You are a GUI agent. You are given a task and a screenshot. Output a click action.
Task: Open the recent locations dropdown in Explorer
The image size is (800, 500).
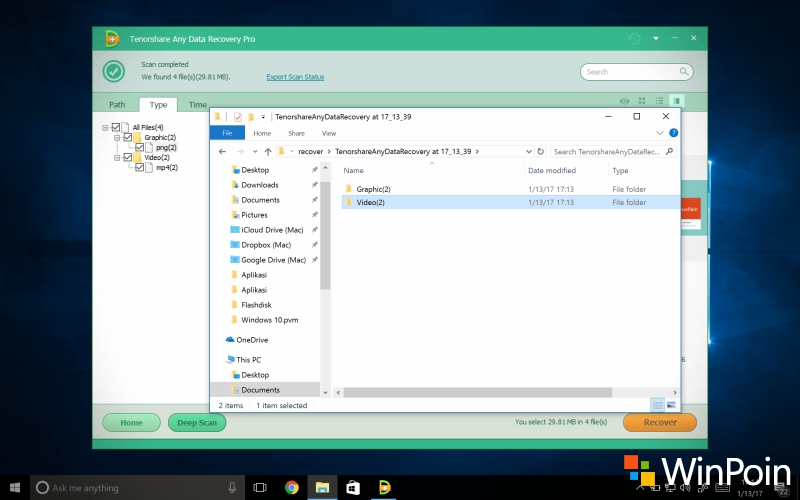255,152
